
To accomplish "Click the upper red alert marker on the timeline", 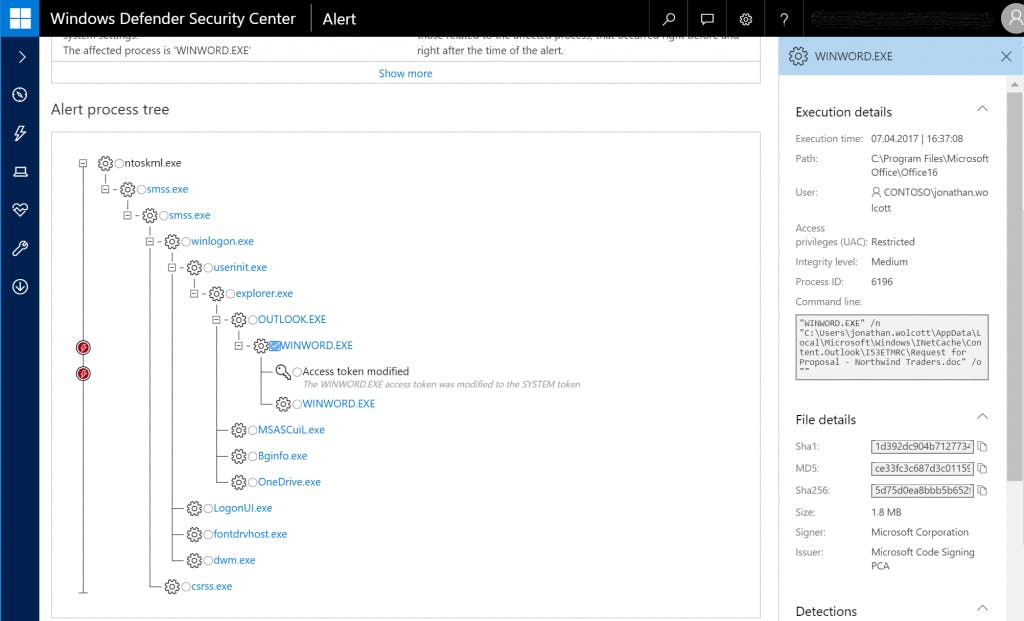I will [84, 347].
